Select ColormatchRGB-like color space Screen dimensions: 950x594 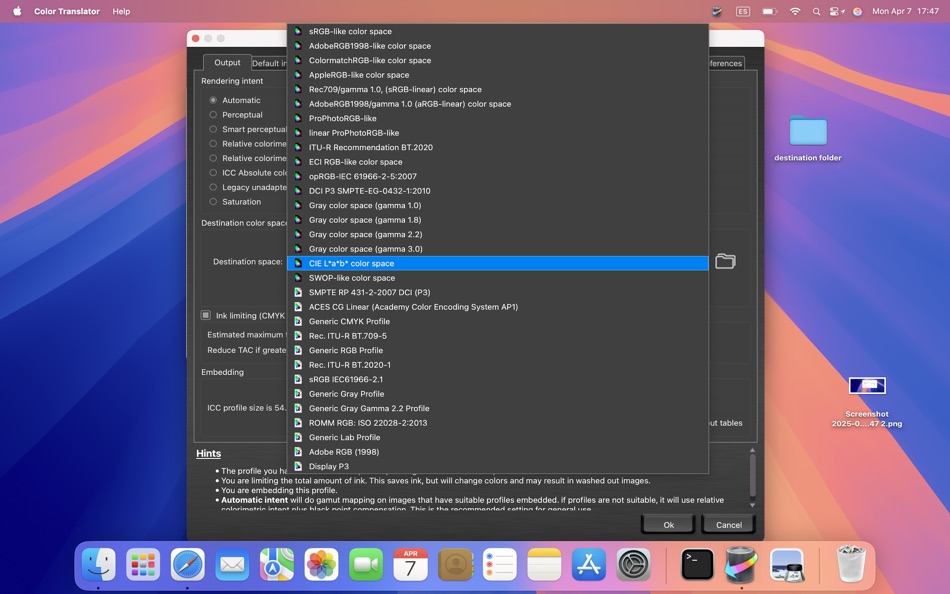point(497,60)
